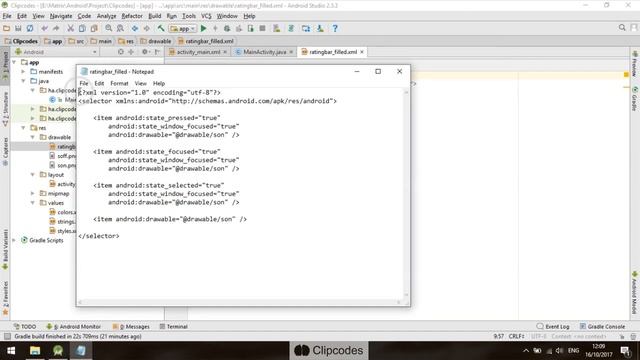Click the Make Project hammer icon

[161, 29]
